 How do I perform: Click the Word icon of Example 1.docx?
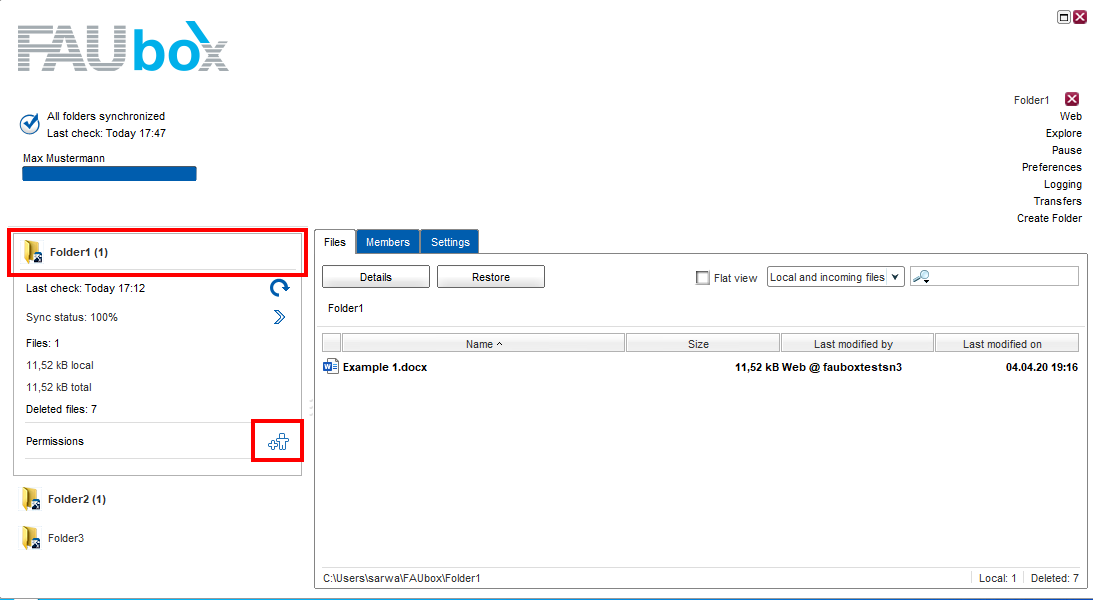click(331, 367)
